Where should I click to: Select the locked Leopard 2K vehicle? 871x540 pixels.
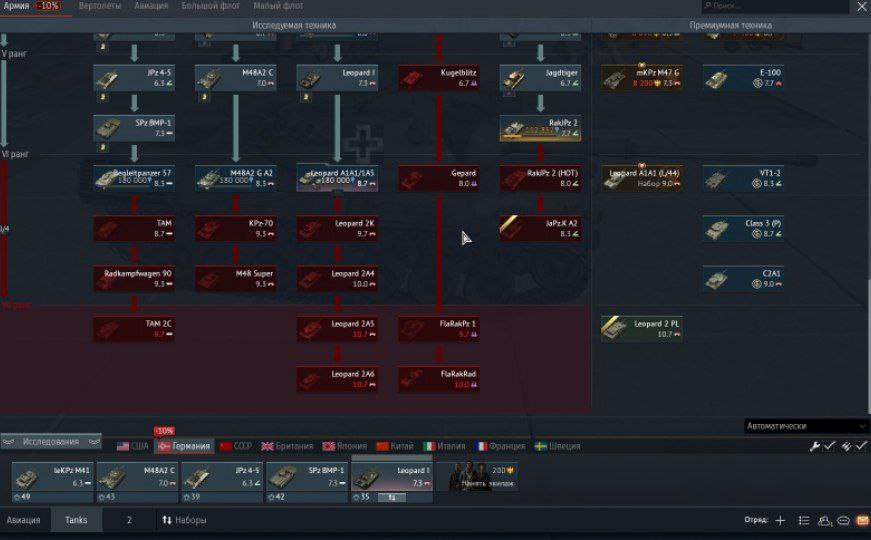click(x=337, y=228)
